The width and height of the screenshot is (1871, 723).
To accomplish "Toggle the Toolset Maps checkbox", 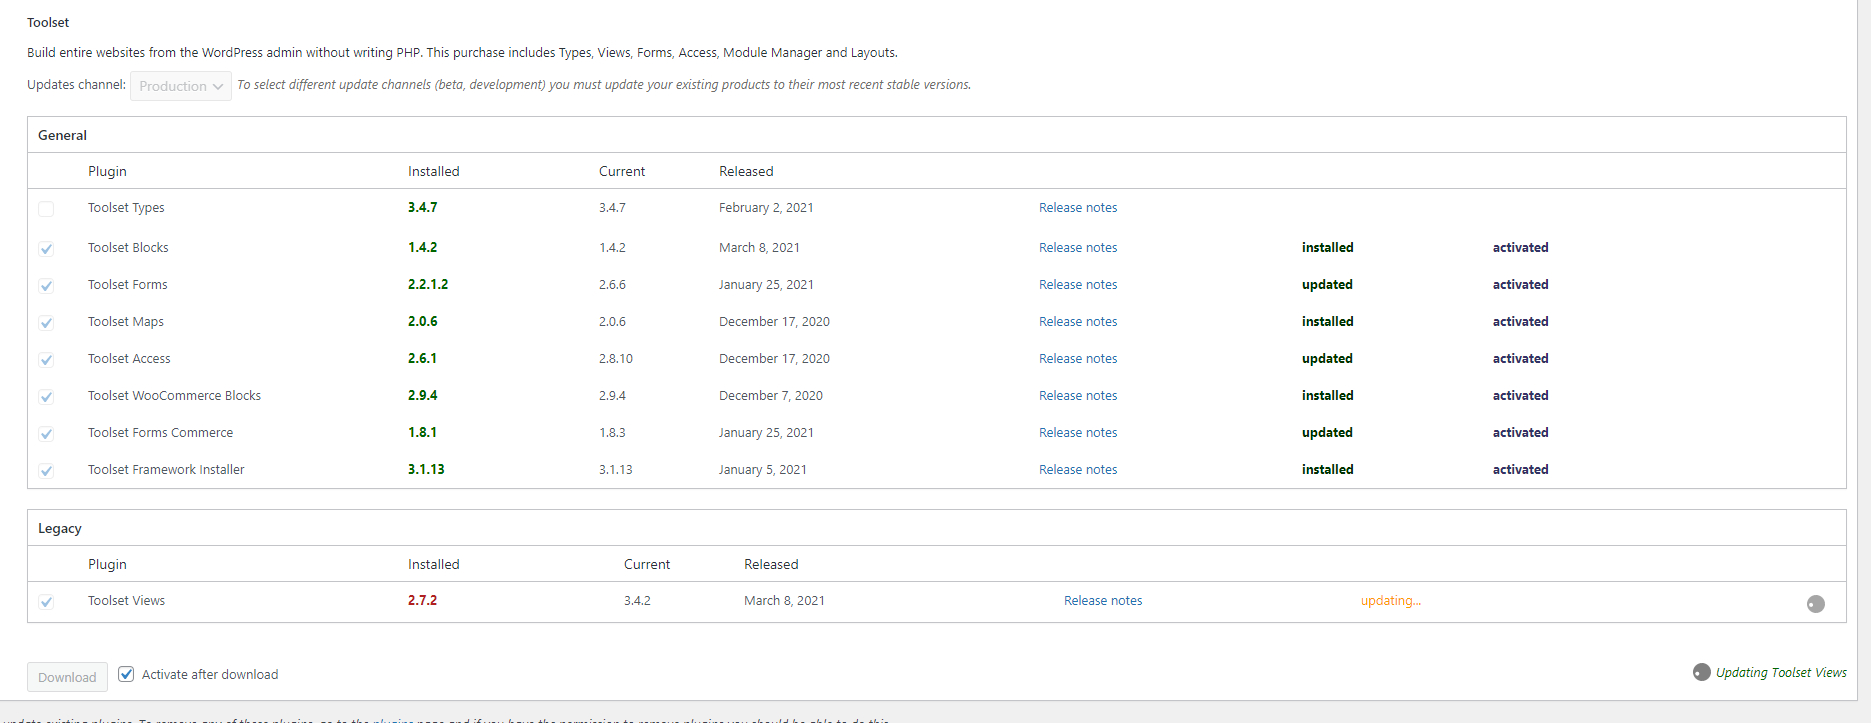I will pyautogui.click(x=46, y=323).
